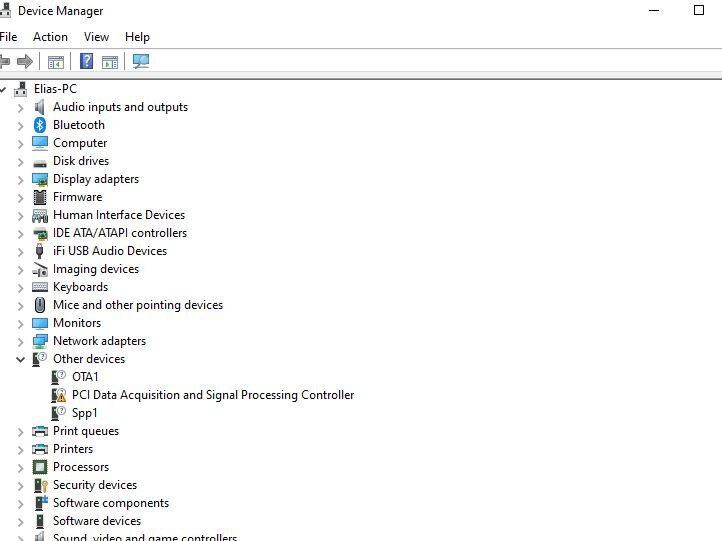
Task: Click the Human Interface Devices icon
Action: 40,215
